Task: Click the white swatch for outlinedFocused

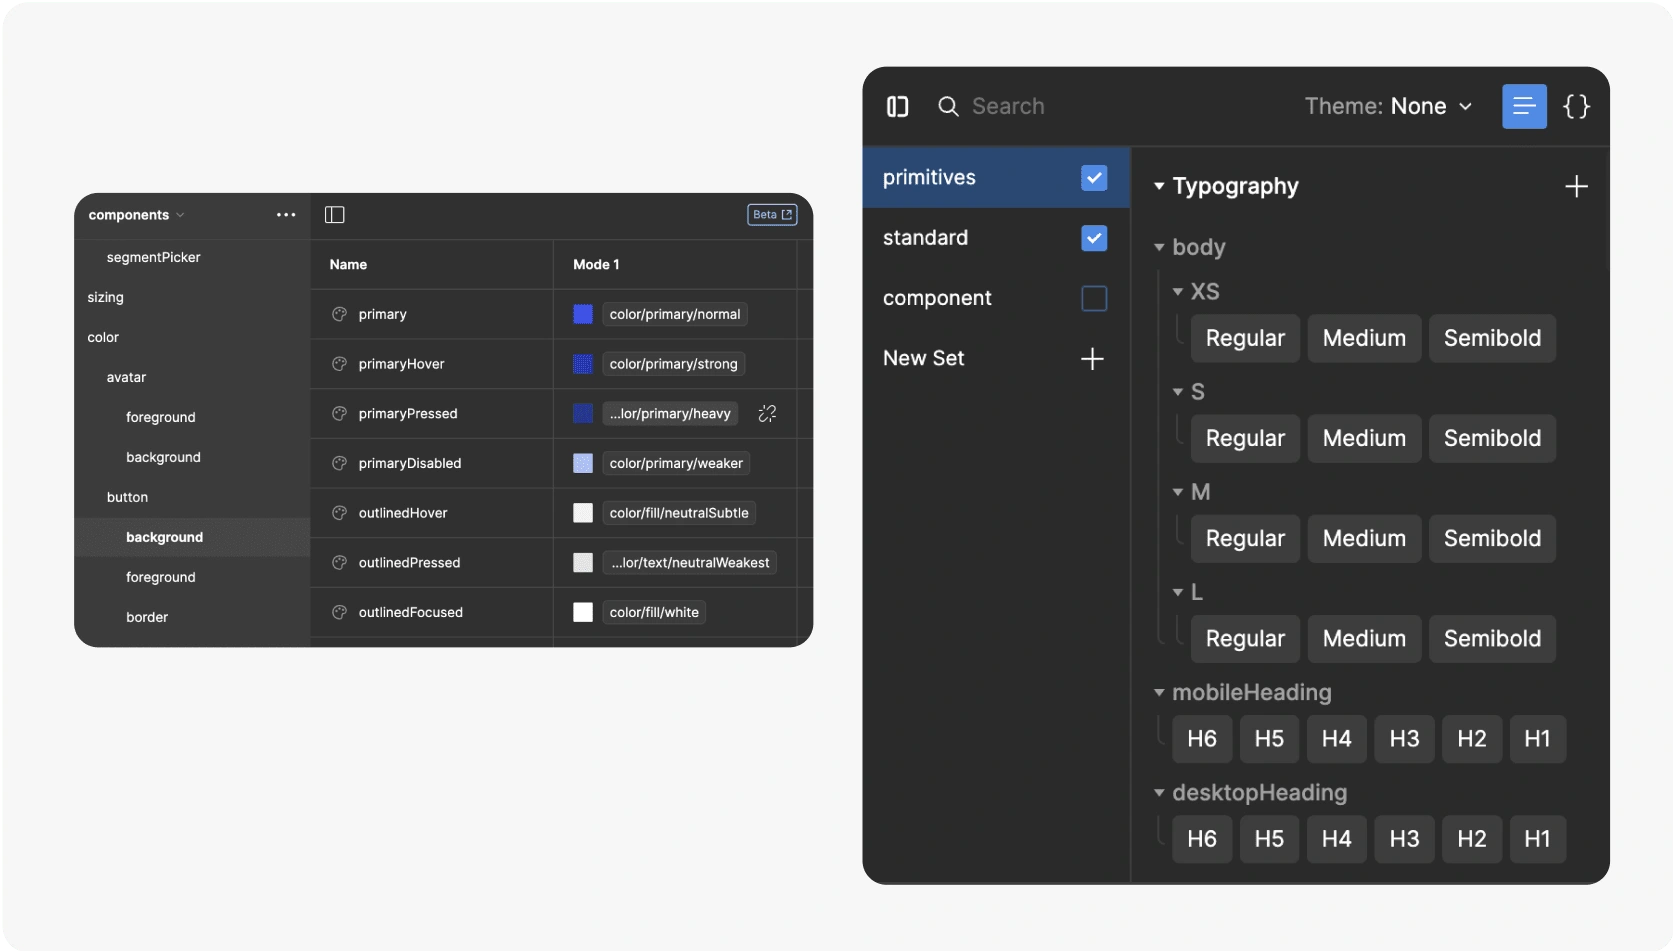Action: coord(583,612)
